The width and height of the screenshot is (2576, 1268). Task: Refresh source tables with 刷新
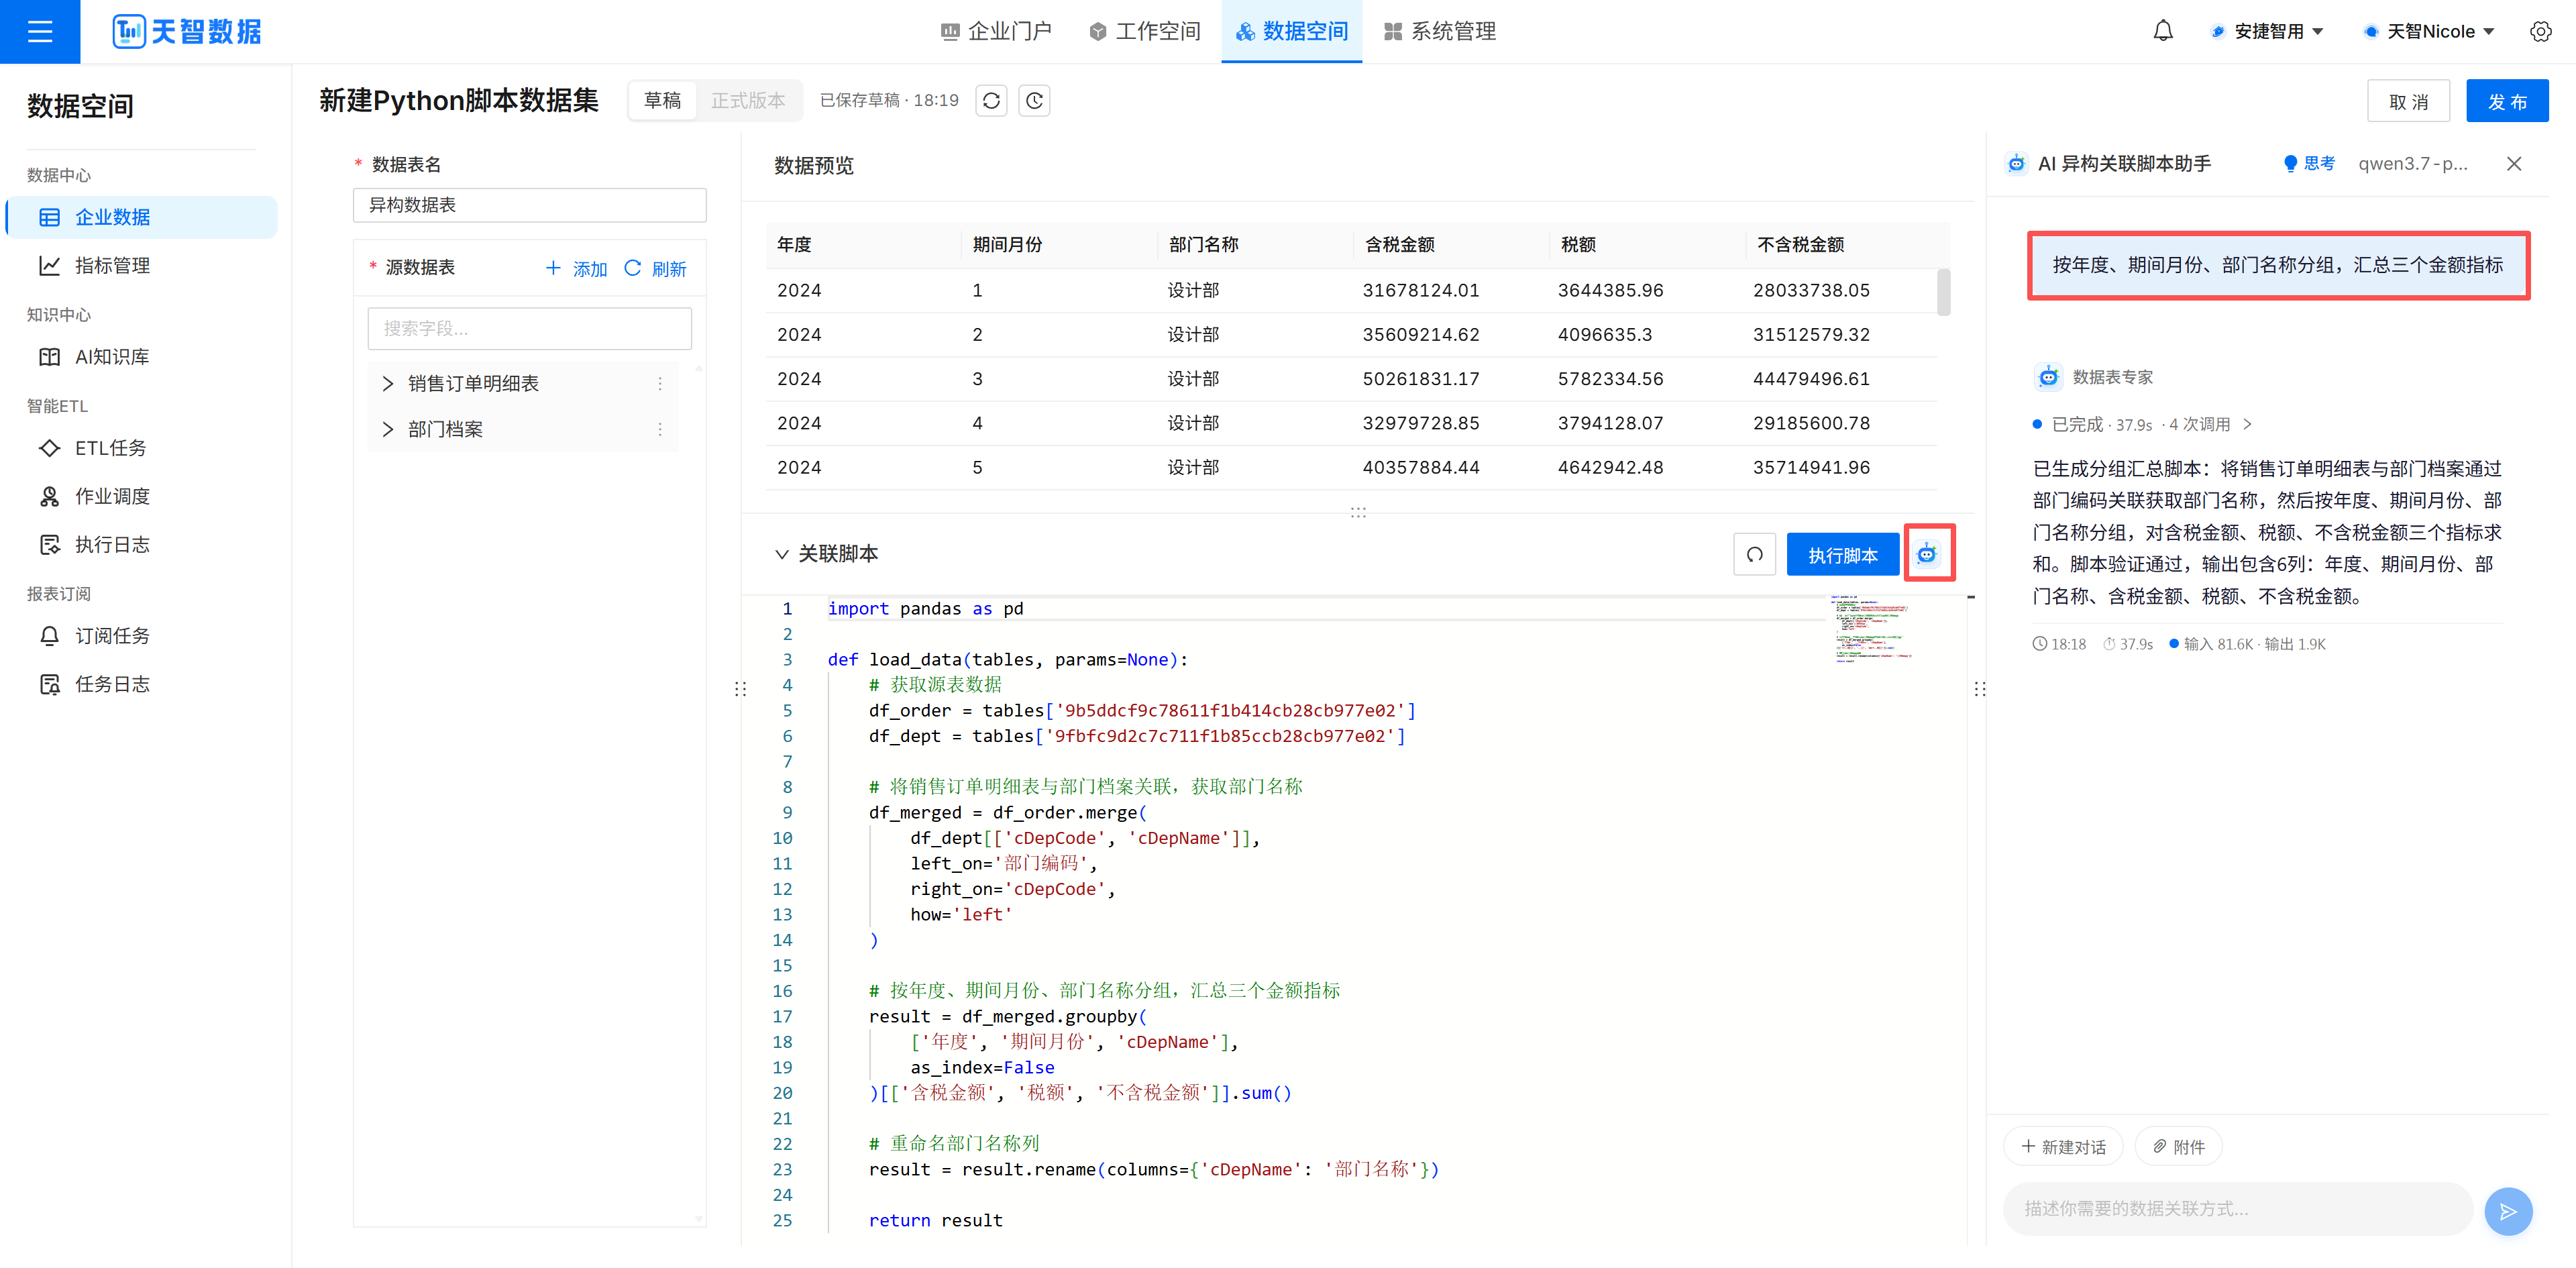655,269
